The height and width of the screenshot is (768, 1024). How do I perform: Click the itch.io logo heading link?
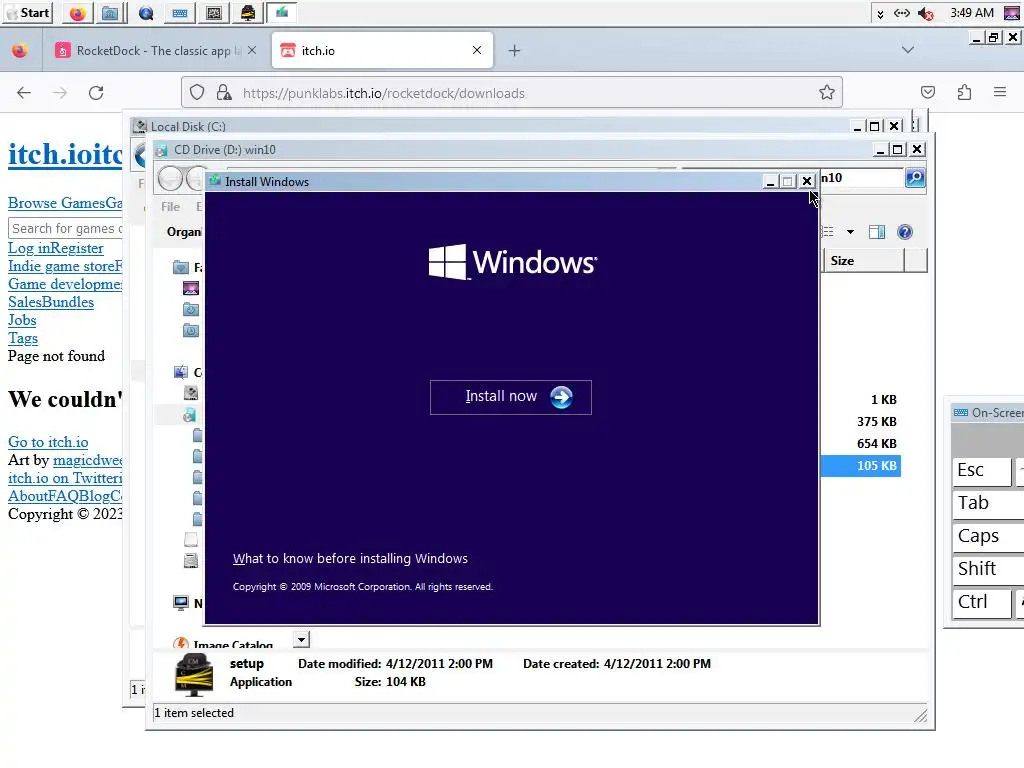click(x=65, y=155)
